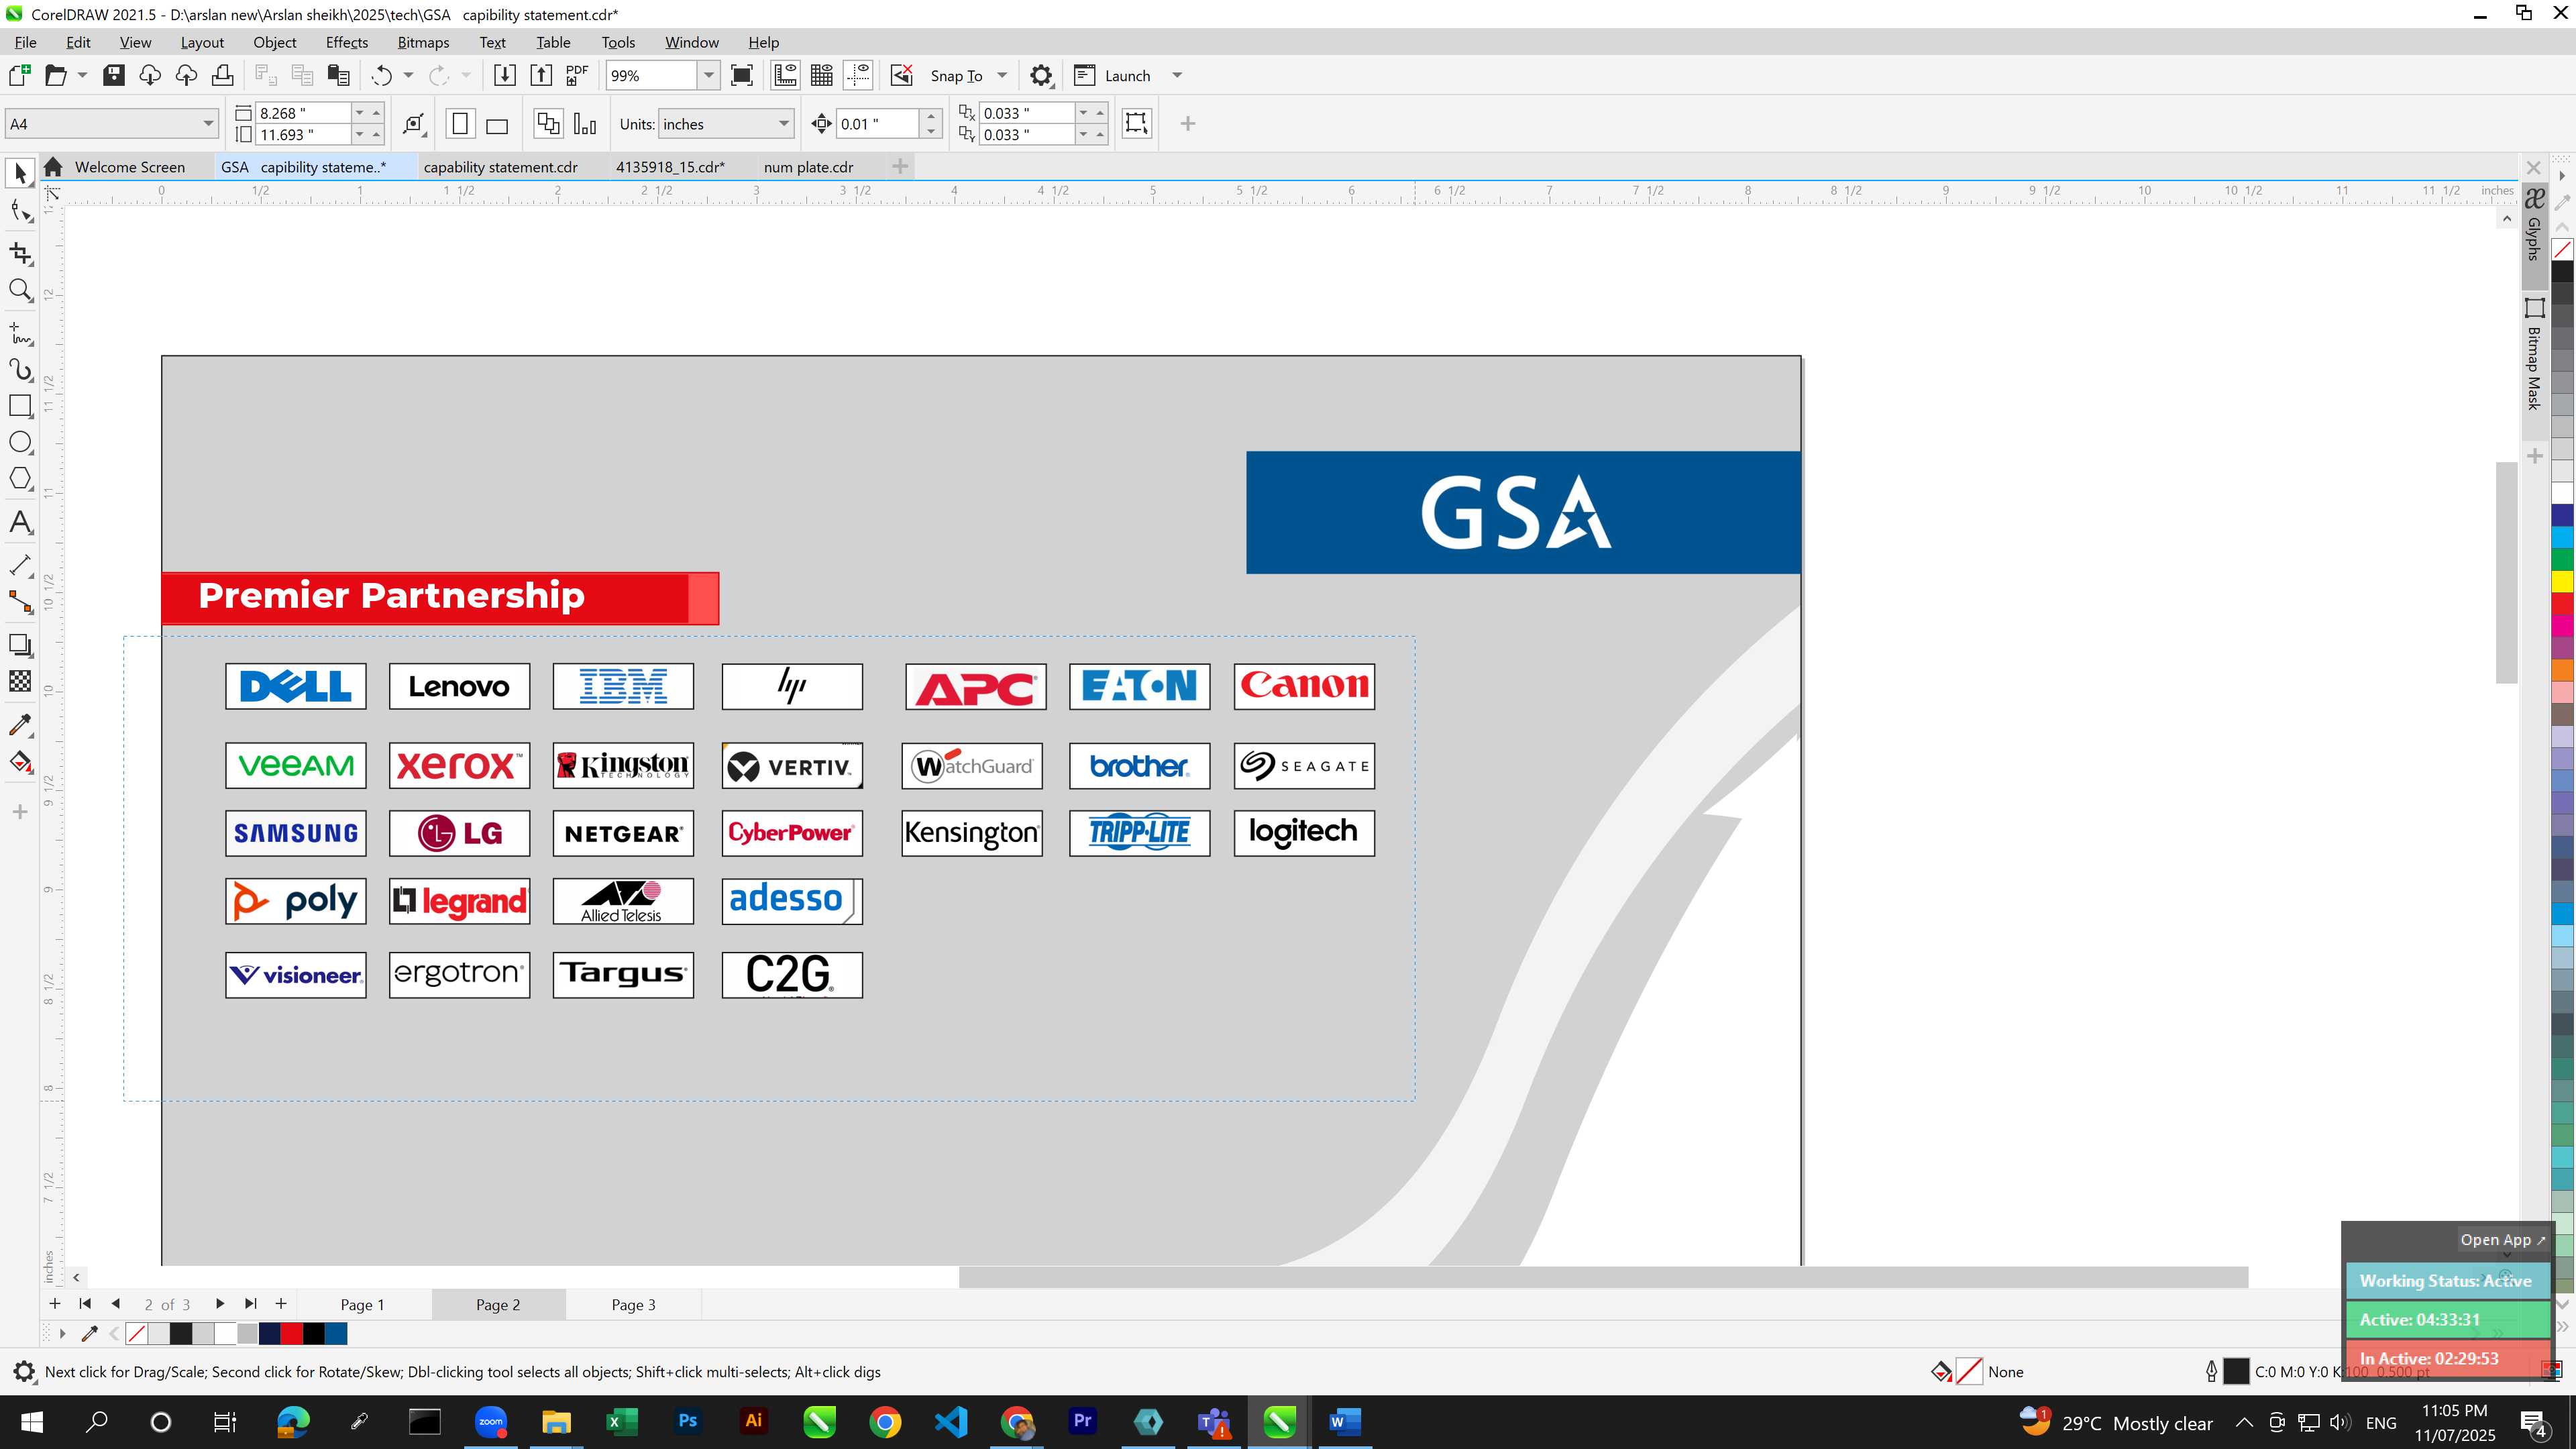Select the Color Eyedropper tool
Image resolution: width=2576 pixels, height=1449 pixels.
20,724
